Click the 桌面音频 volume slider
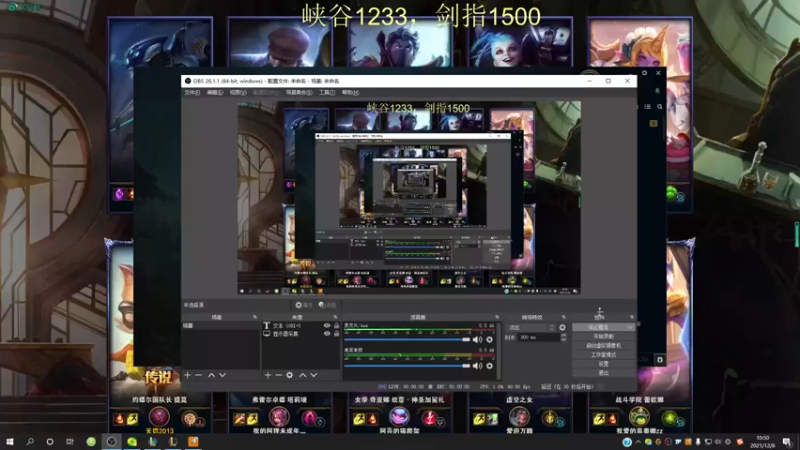Screen dimensions: 800x450 click(x=407, y=366)
